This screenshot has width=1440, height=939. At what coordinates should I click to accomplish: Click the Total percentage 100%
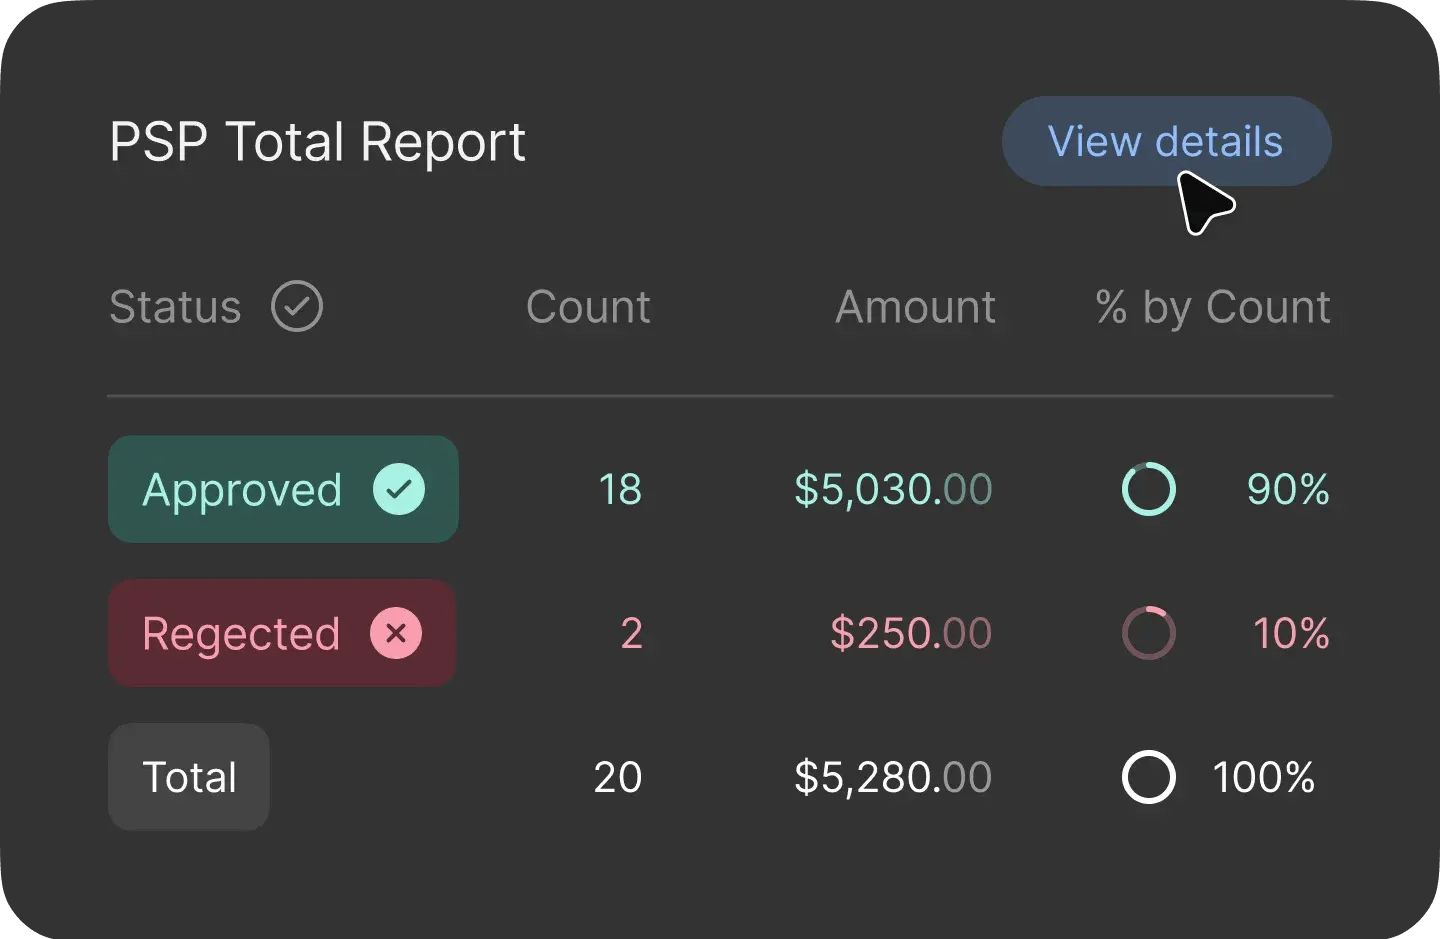click(x=1264, y=778)
